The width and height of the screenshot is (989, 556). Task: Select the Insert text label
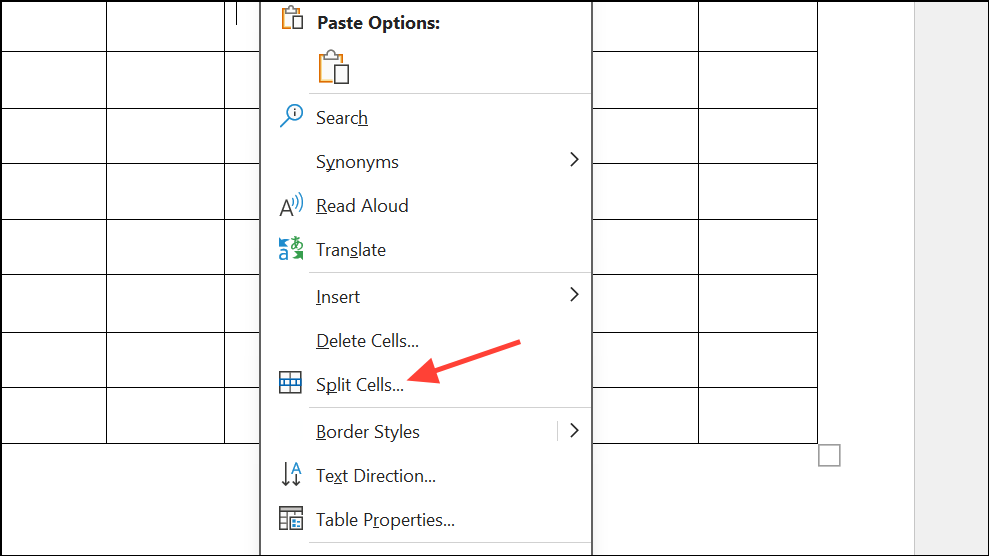click(x=338, y=297)
